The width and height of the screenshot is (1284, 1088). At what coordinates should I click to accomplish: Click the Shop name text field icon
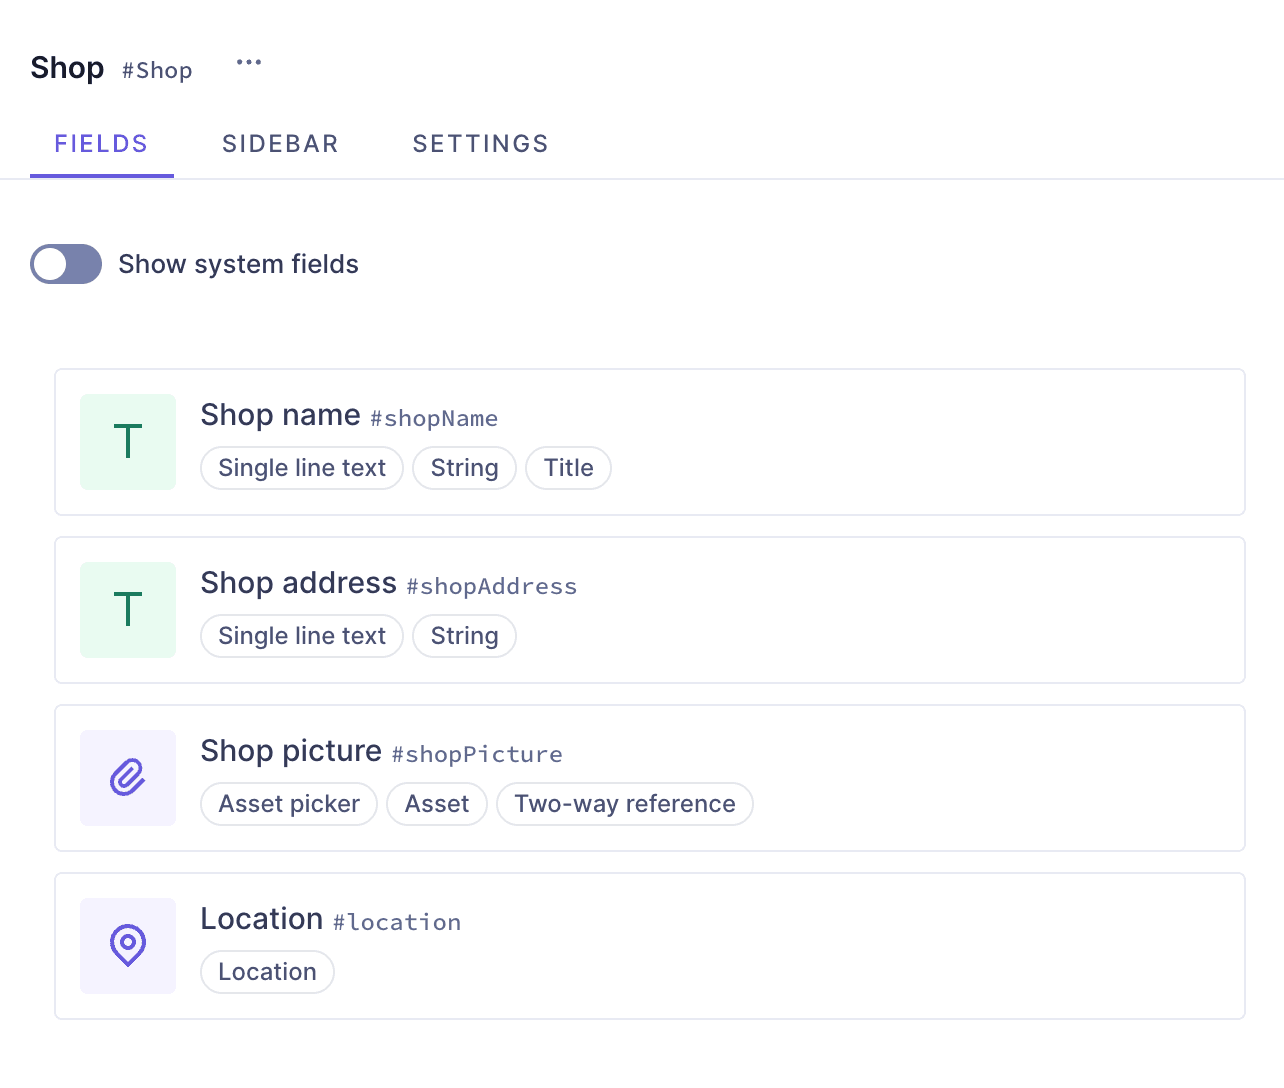click(128, 442)
